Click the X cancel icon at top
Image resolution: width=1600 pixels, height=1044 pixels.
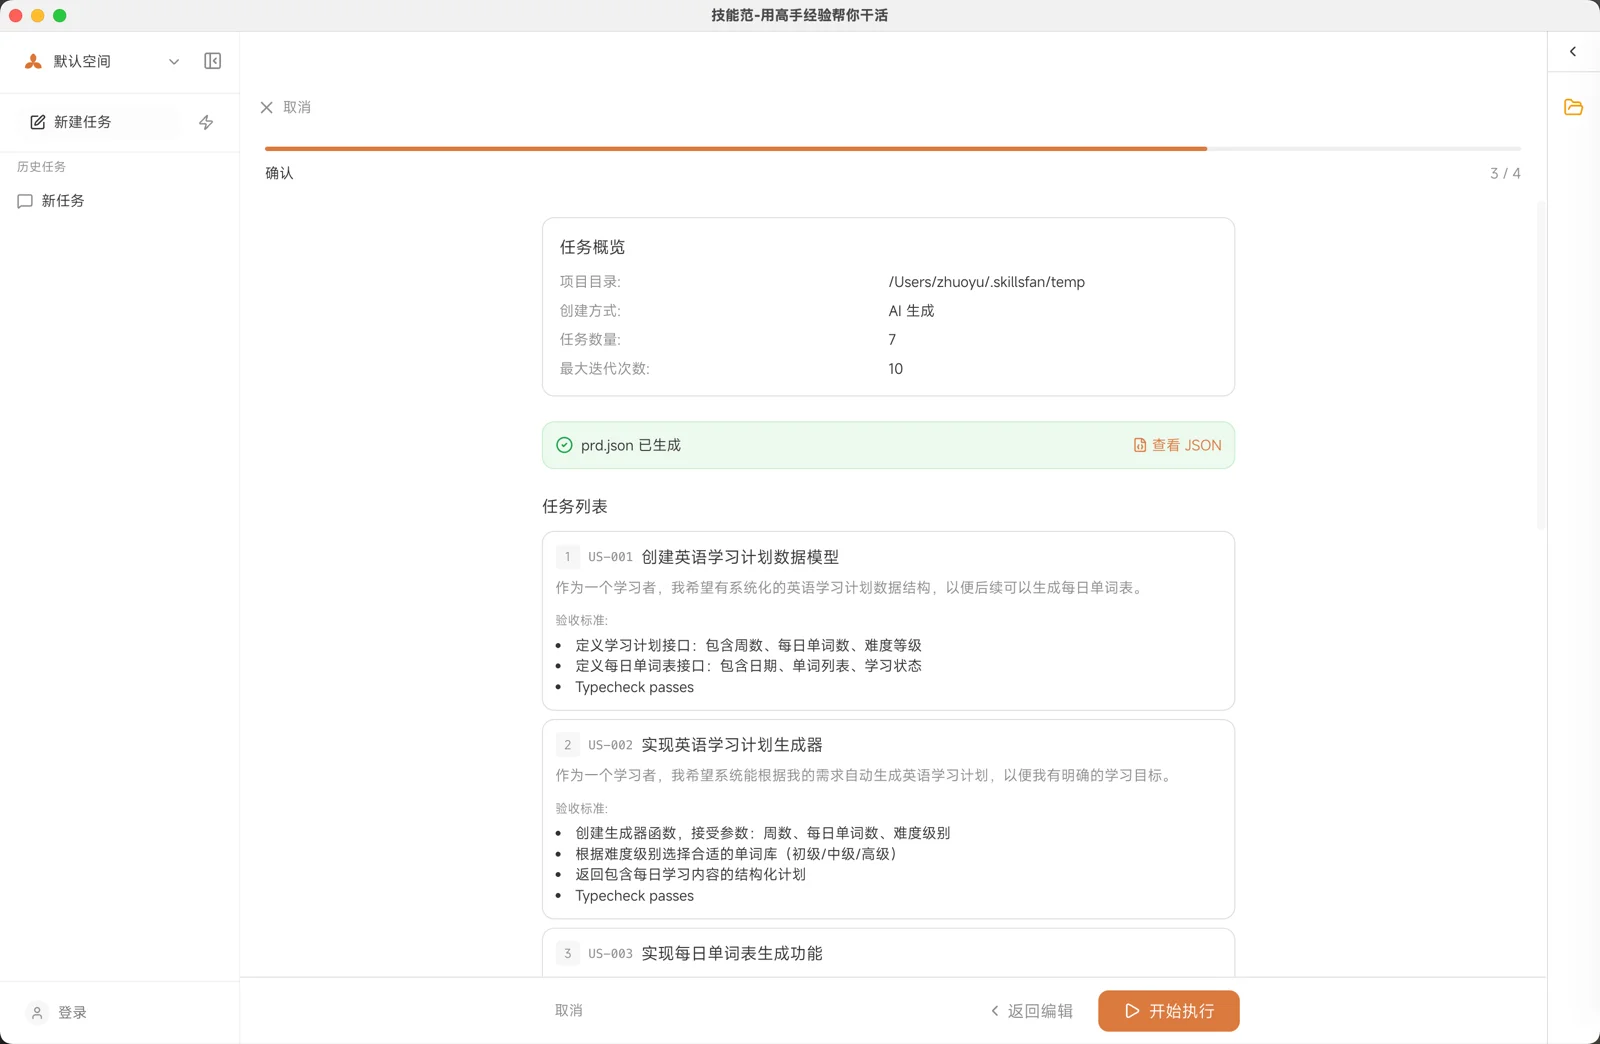pos(267,107)
